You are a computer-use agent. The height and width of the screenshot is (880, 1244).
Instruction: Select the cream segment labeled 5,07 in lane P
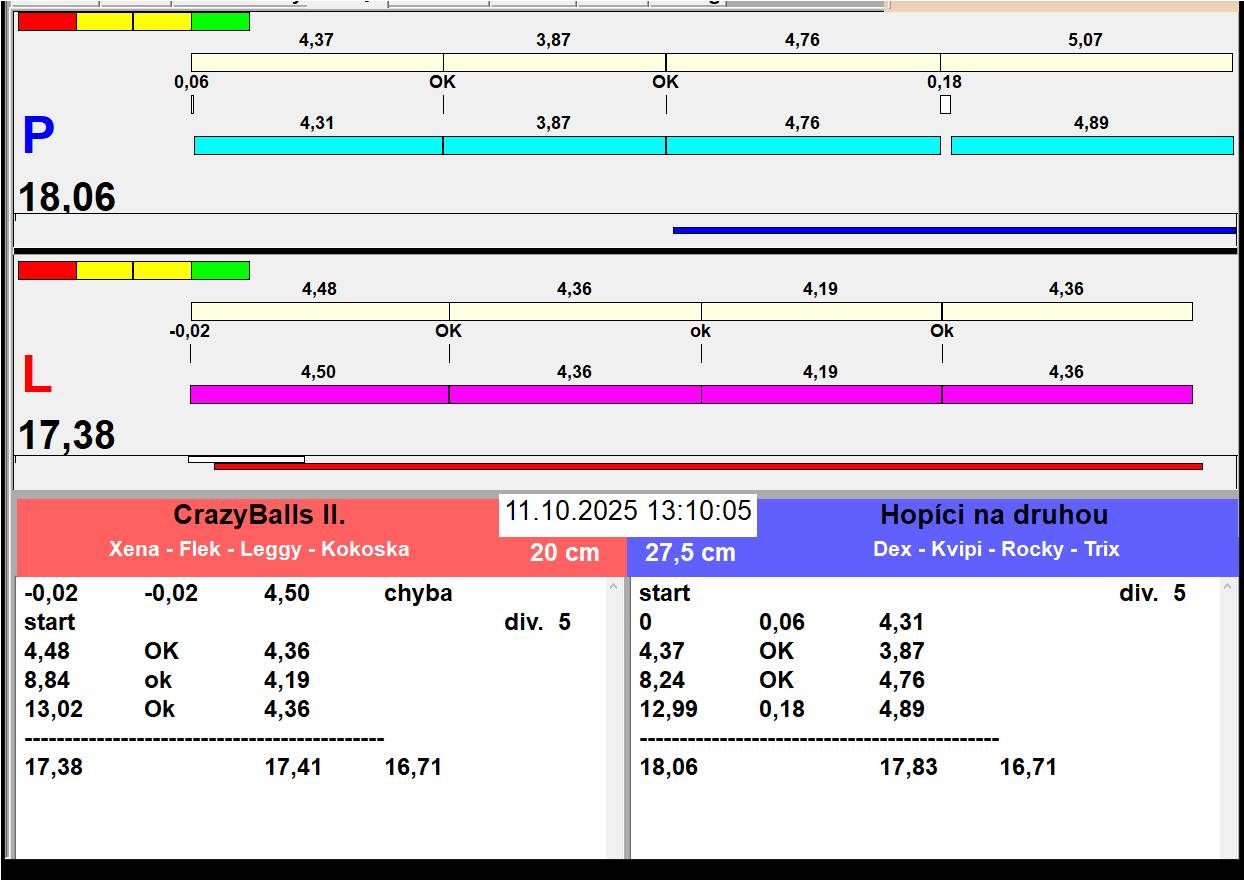1086,62
